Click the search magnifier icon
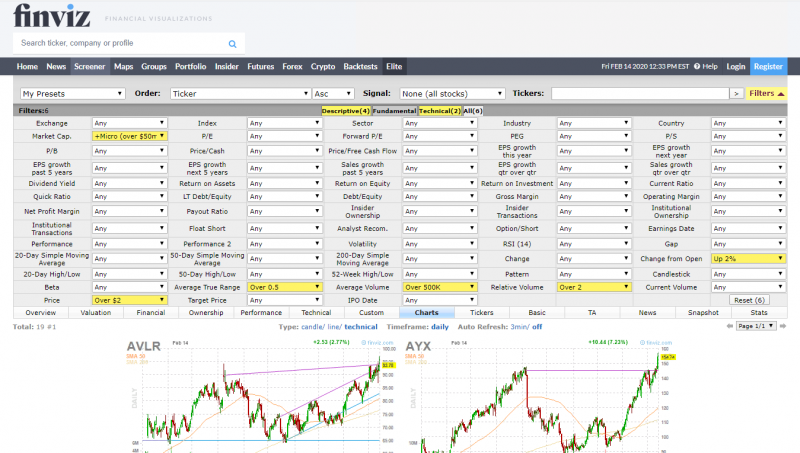 pyautogui.click(x=232, y=44)
